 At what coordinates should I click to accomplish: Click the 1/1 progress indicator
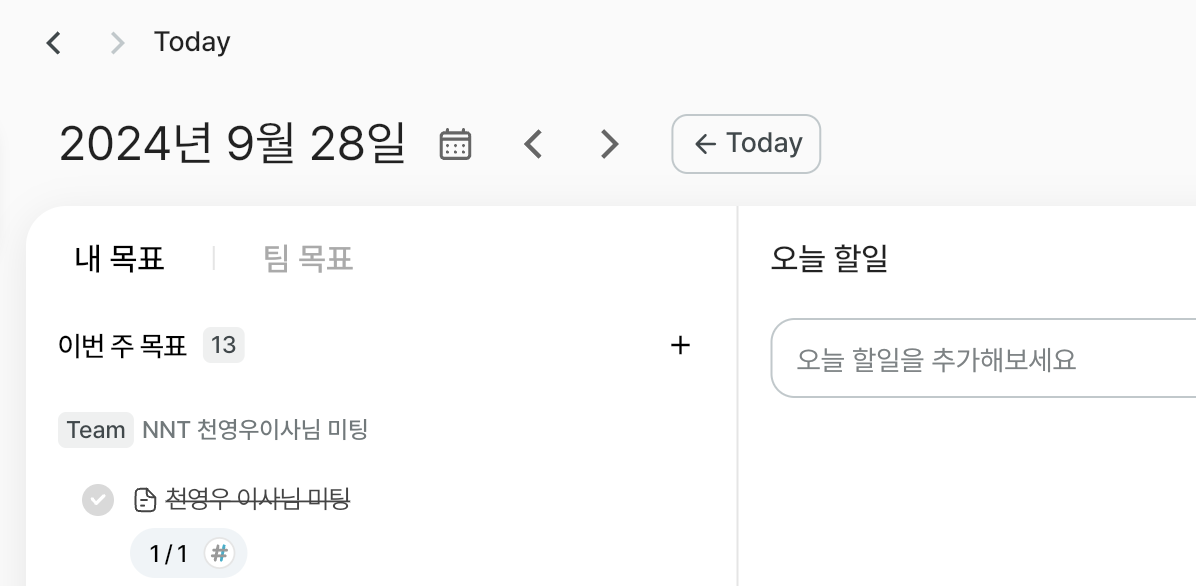pos(169,553)
